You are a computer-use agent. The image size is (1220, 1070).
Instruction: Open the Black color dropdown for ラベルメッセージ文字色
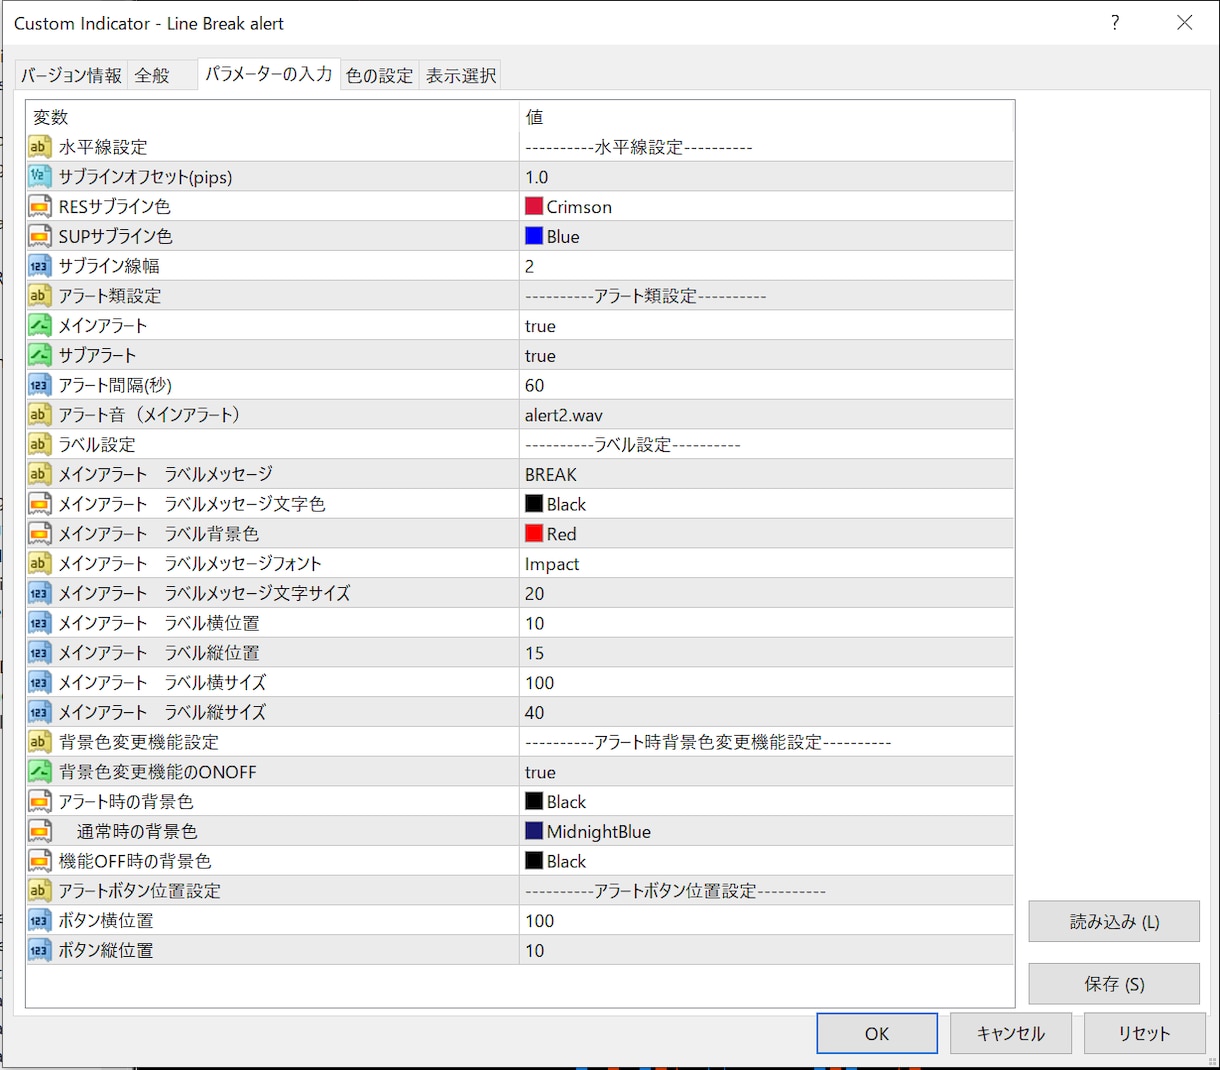coord(767,504)
